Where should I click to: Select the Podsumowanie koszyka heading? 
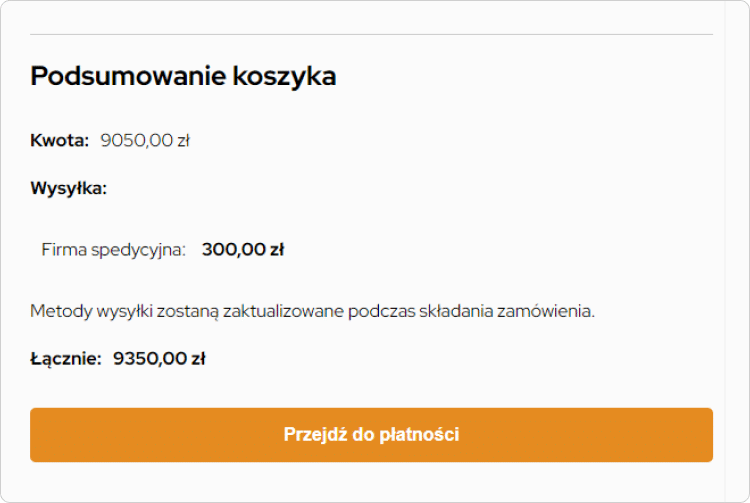183,76
